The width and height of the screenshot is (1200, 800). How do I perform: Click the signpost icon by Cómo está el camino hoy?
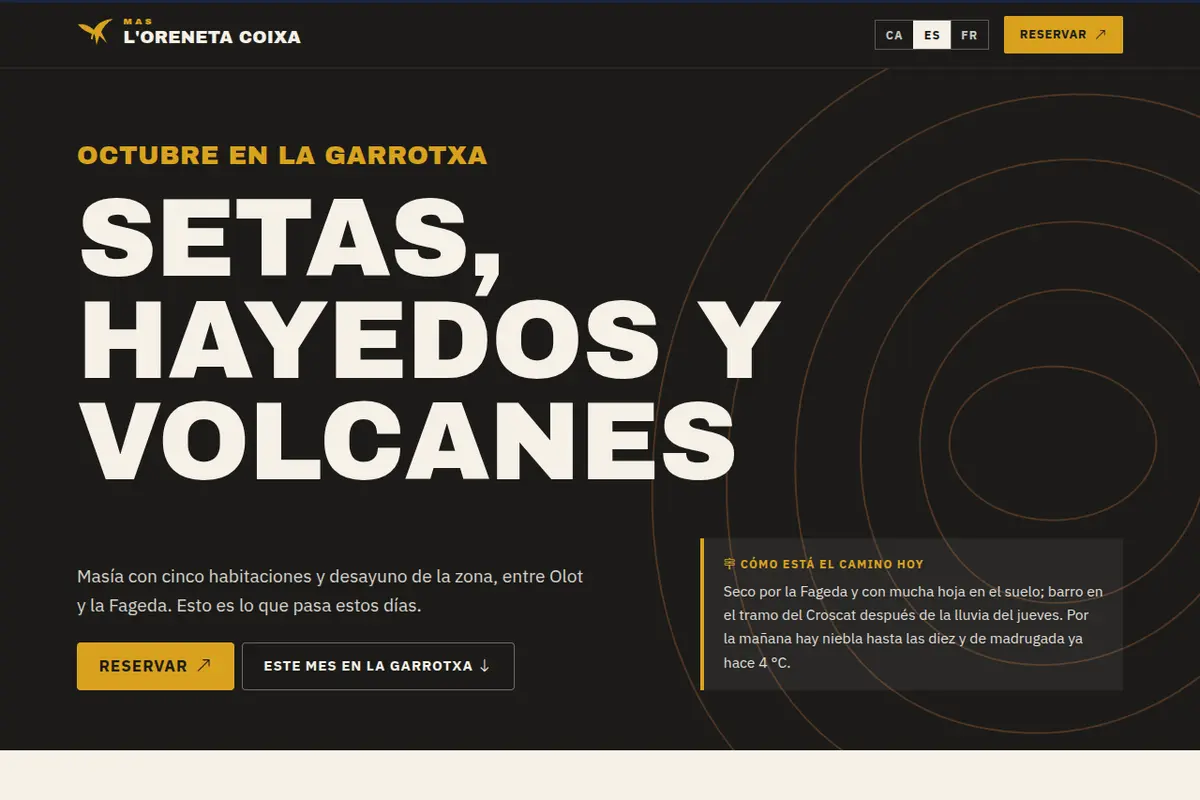(729, 564)
